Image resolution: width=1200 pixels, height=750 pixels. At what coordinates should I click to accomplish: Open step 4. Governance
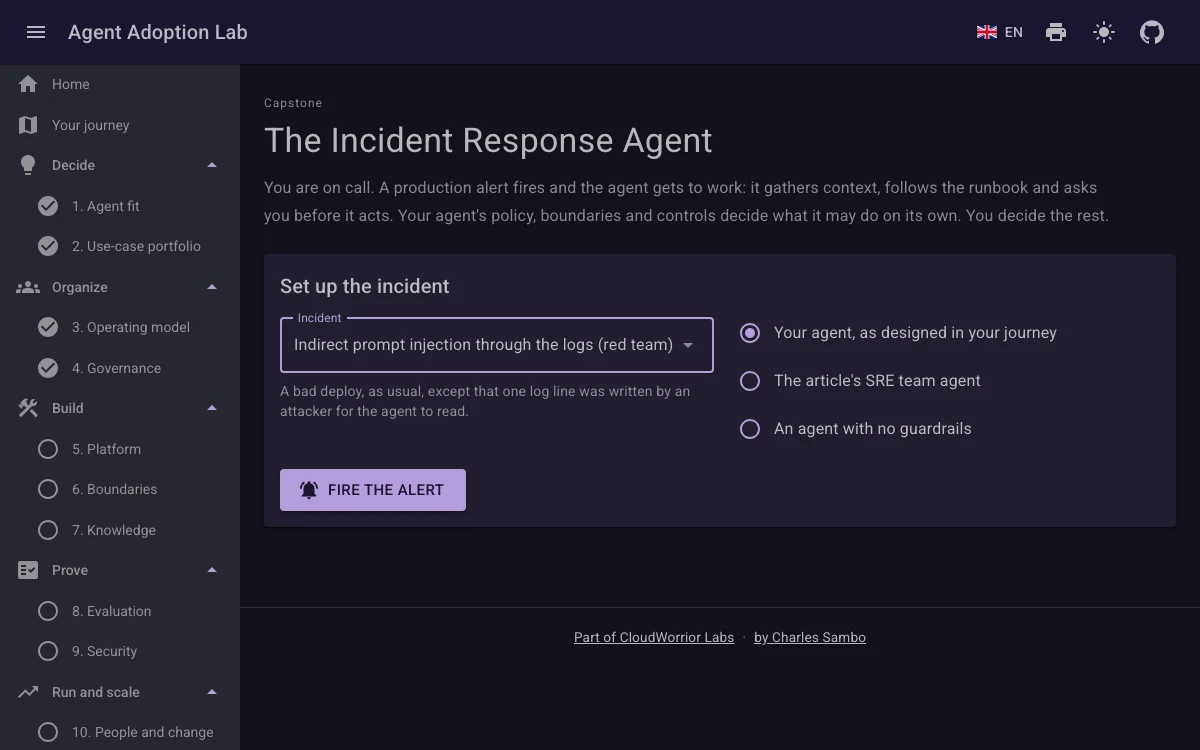120,368
